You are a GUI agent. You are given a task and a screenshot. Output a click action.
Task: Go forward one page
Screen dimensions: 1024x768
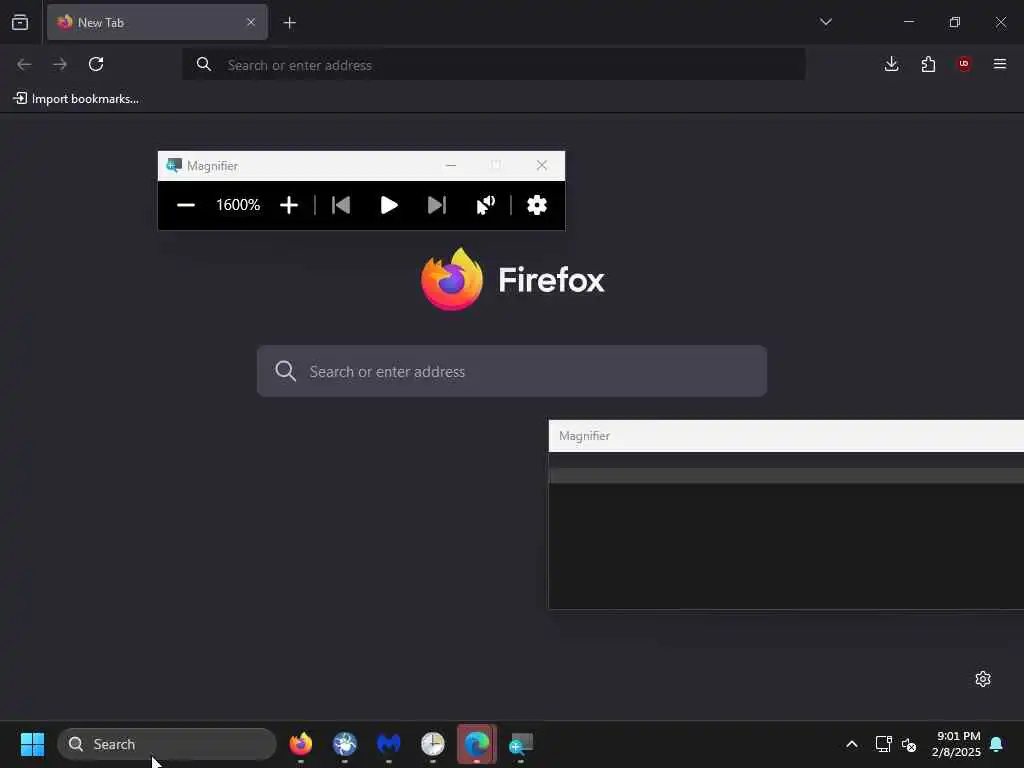60,64
